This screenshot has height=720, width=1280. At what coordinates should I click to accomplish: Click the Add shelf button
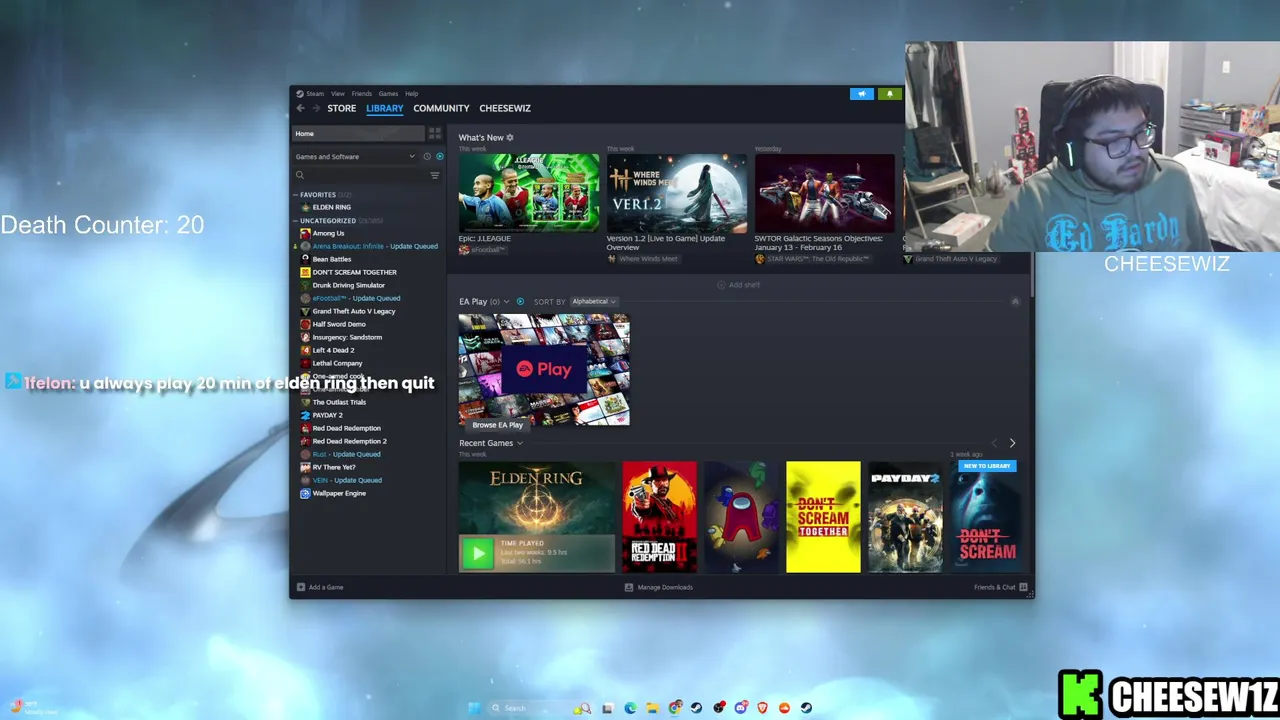point(738,285)
